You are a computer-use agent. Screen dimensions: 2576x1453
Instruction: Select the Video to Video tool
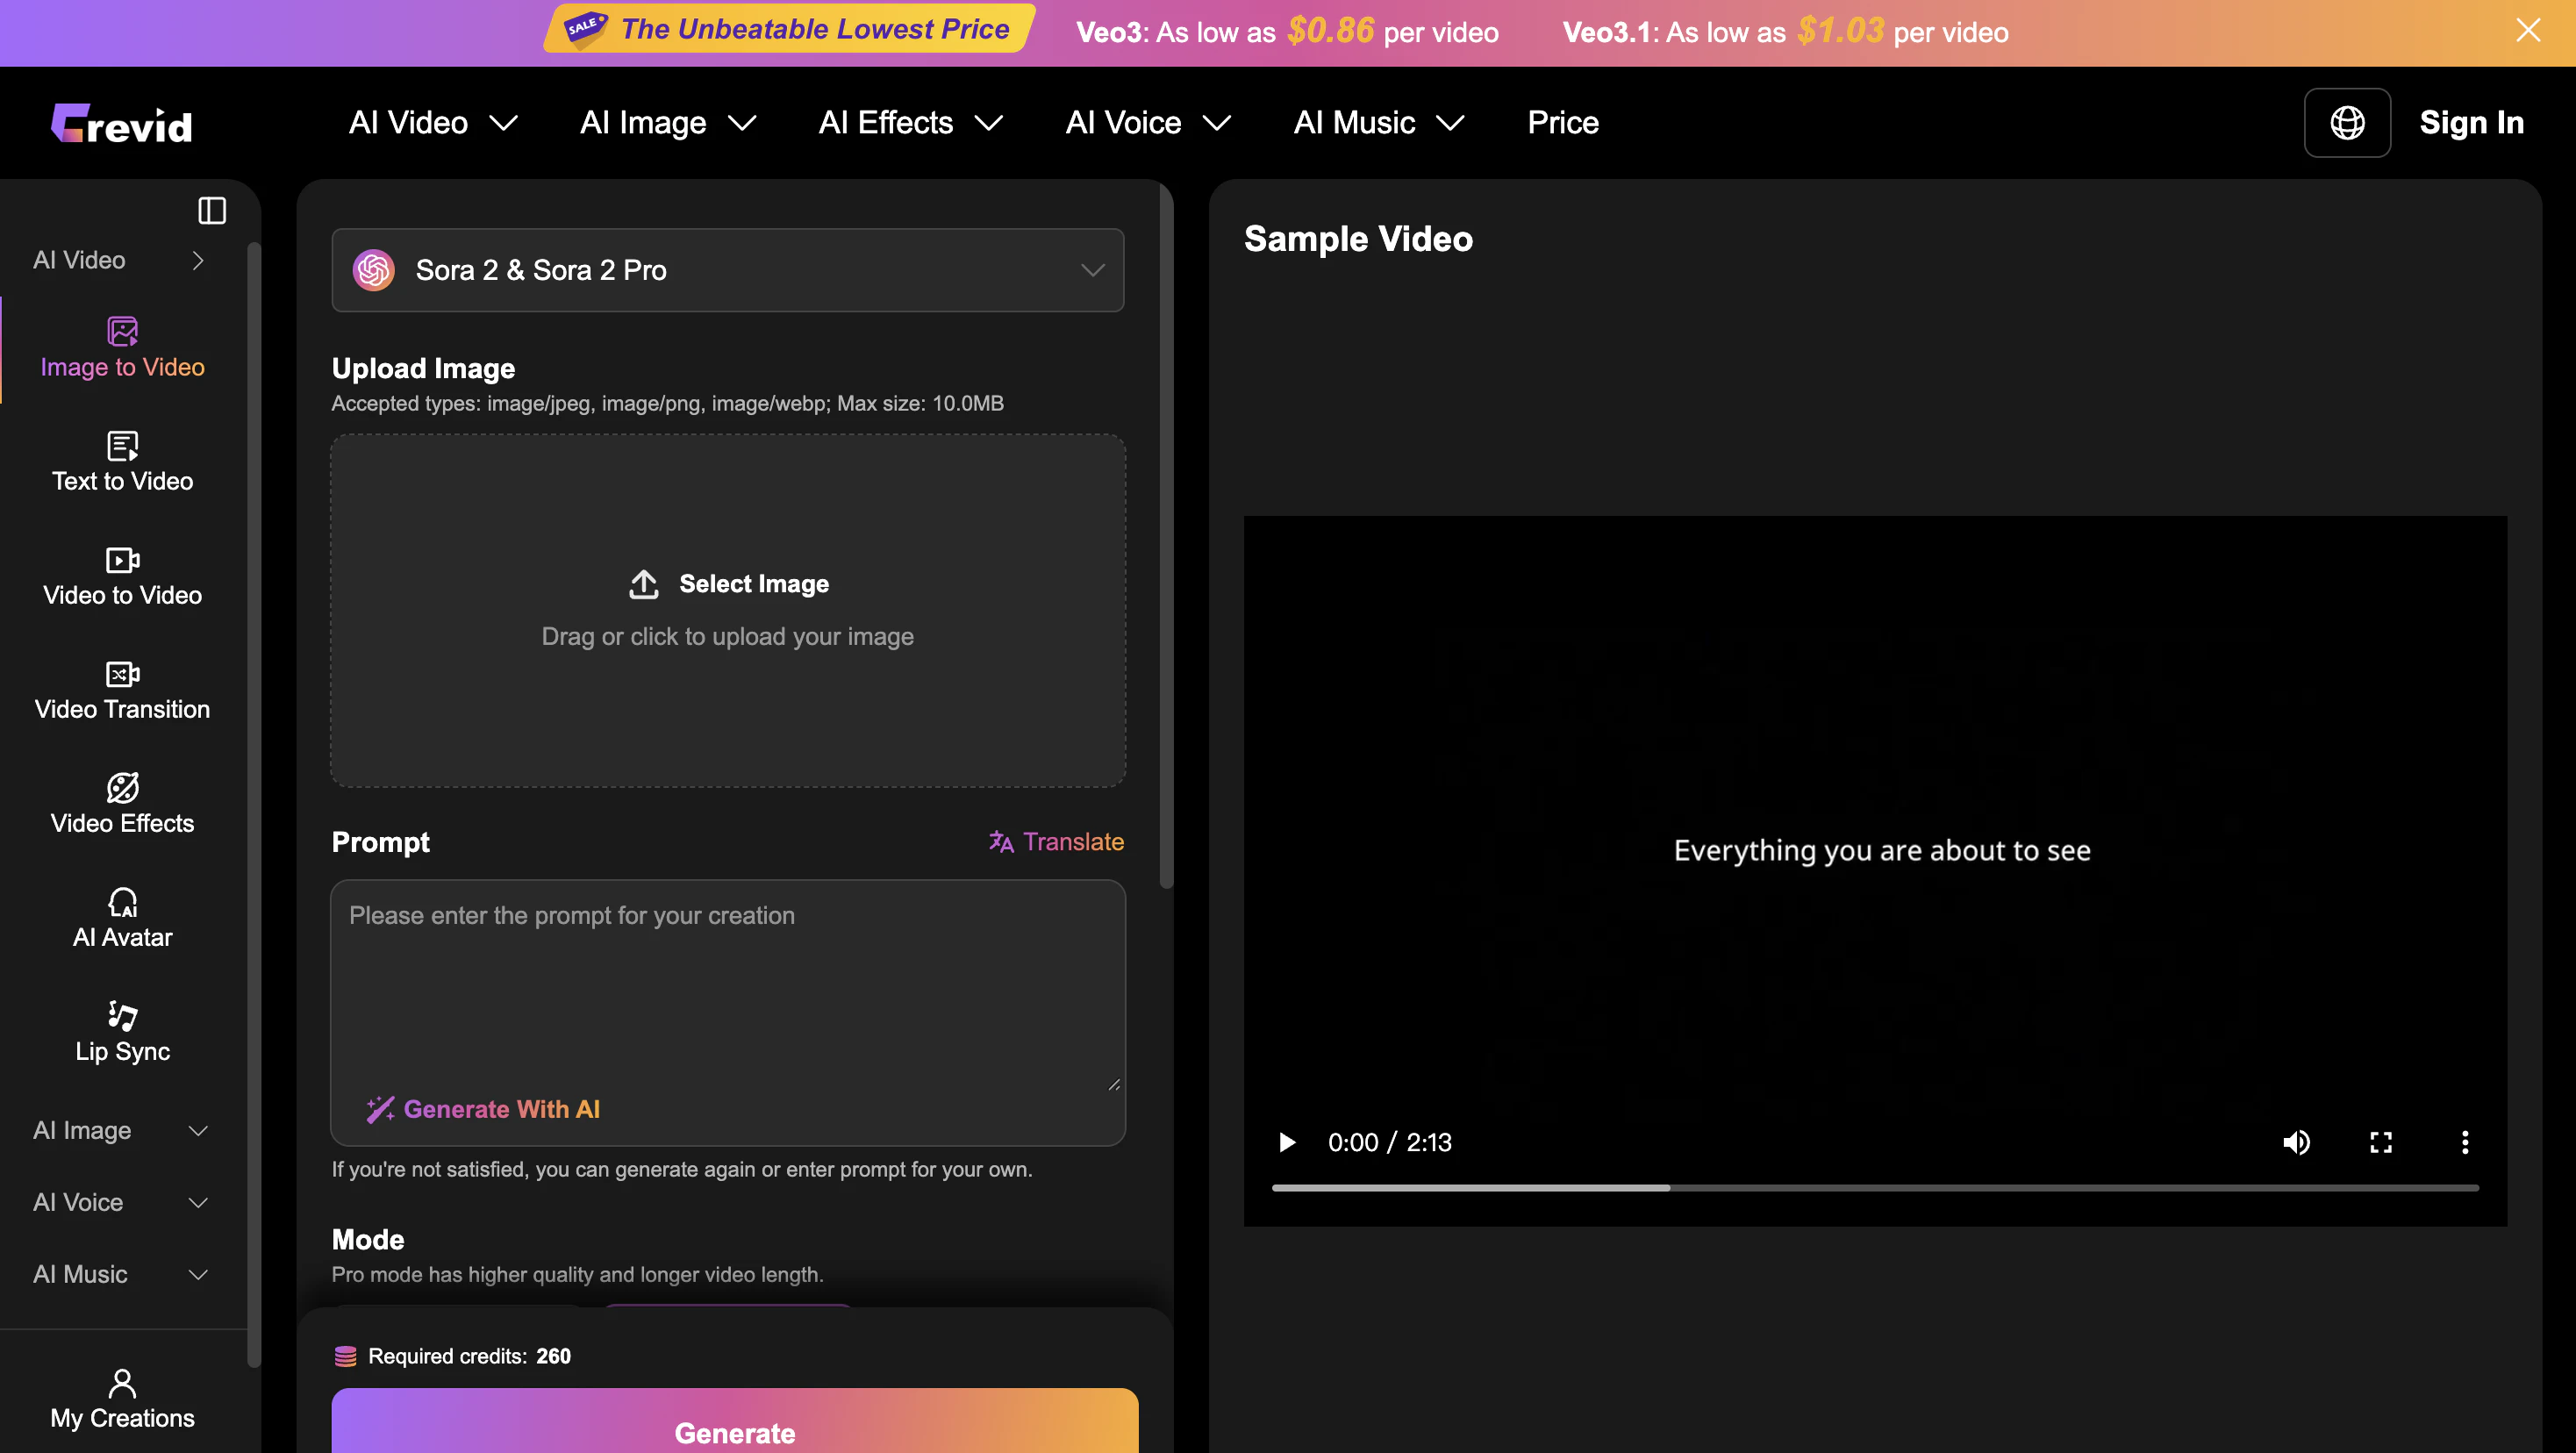point(122,577)
